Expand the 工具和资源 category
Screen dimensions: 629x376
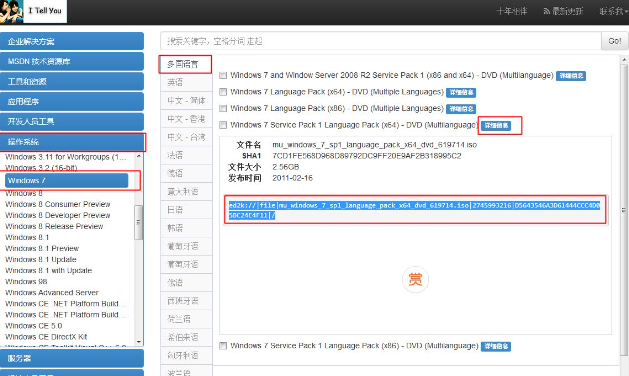[x=72, y=81]
